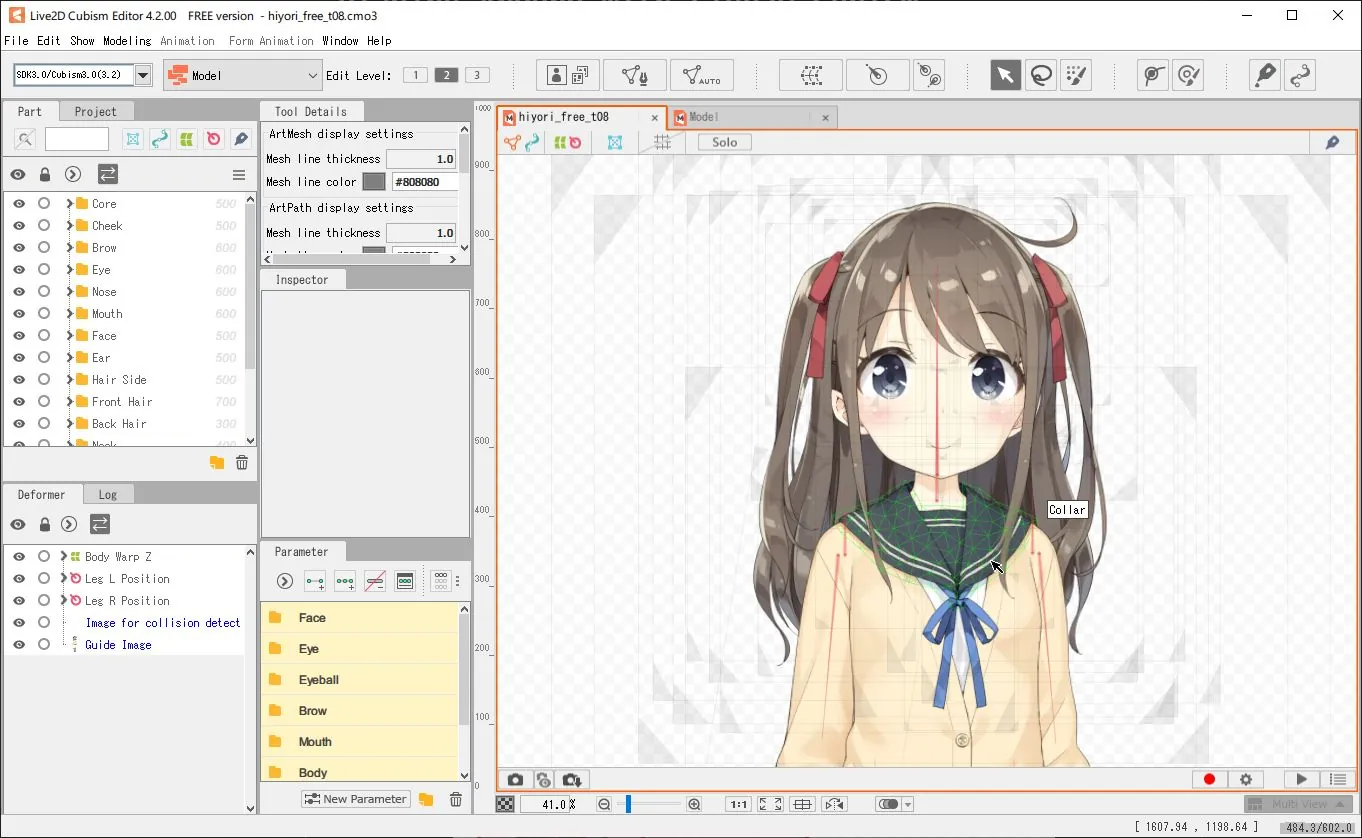Select the Arrow selection tool

click(1005, 75)
